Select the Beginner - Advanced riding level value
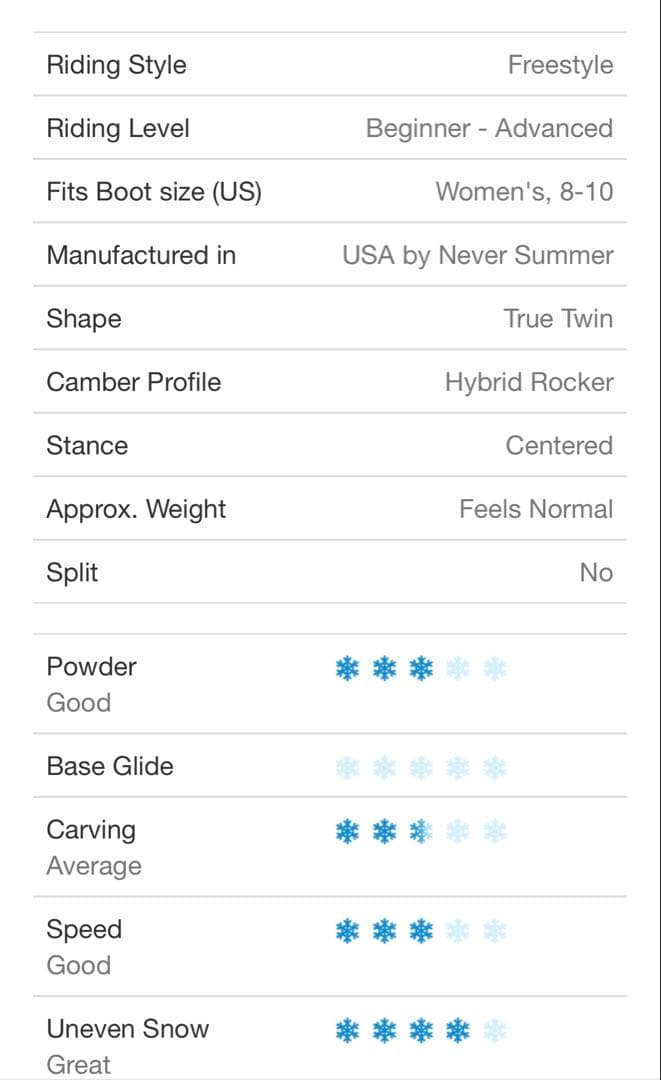The image size is (661, 1080). point(489,128)
